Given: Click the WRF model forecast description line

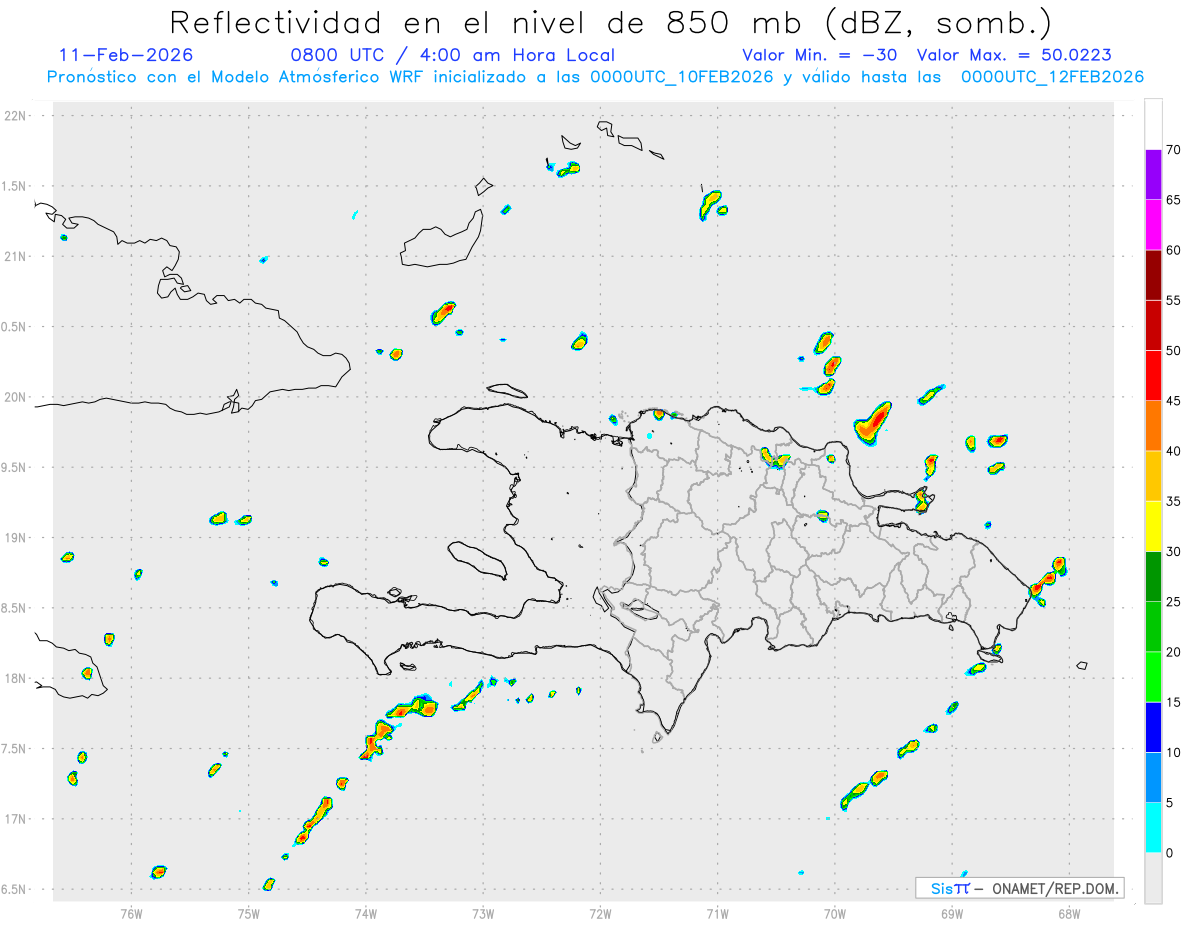Looking at the screenshot, I should pyautogui.click(x=595, y=77).
